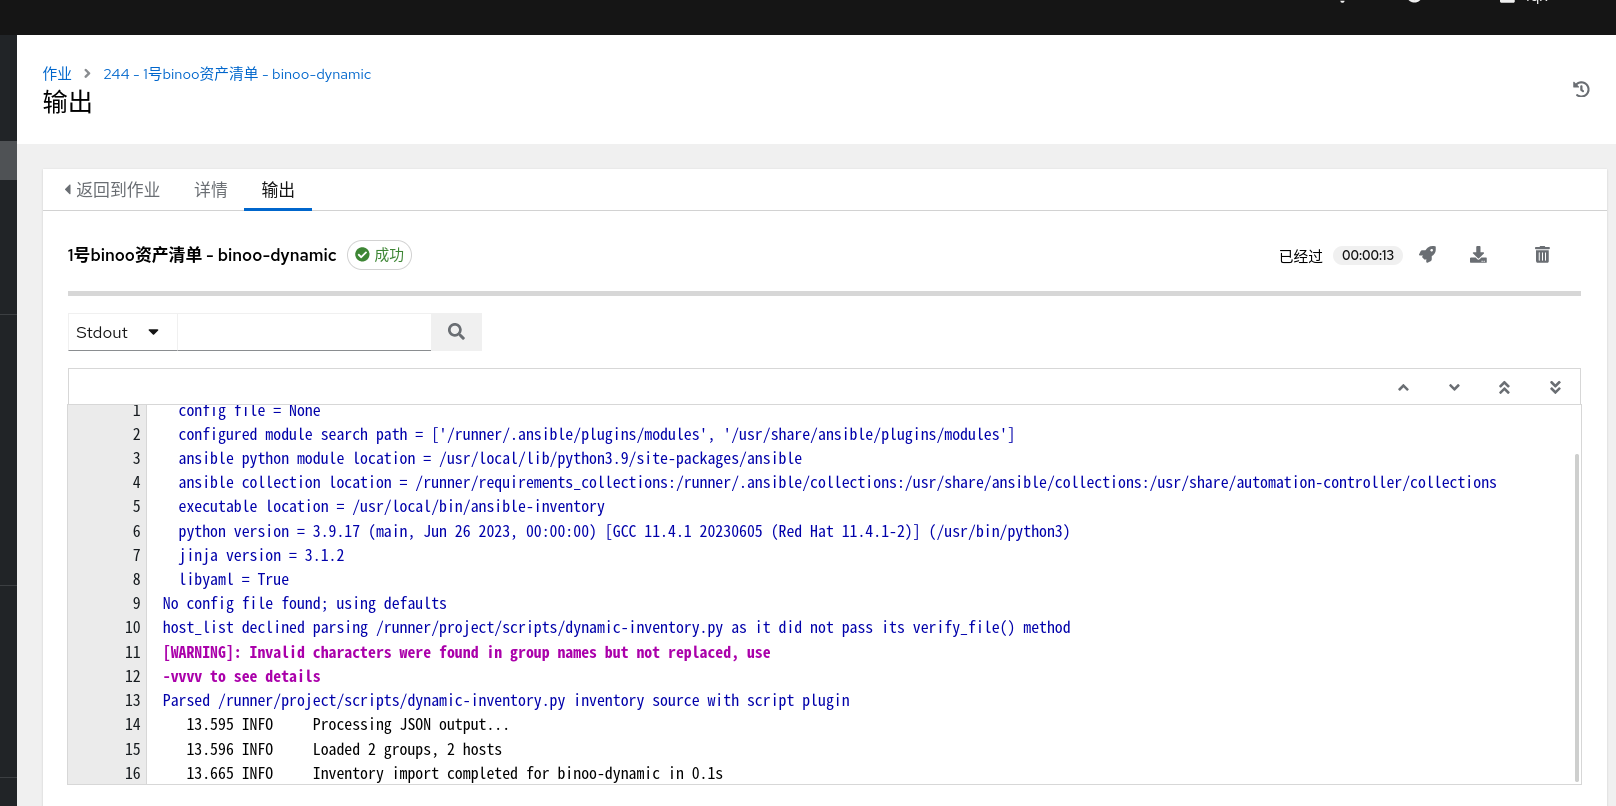Select line 6 python version text
This screenshot has height=806, width=1616.
point(624,532)
